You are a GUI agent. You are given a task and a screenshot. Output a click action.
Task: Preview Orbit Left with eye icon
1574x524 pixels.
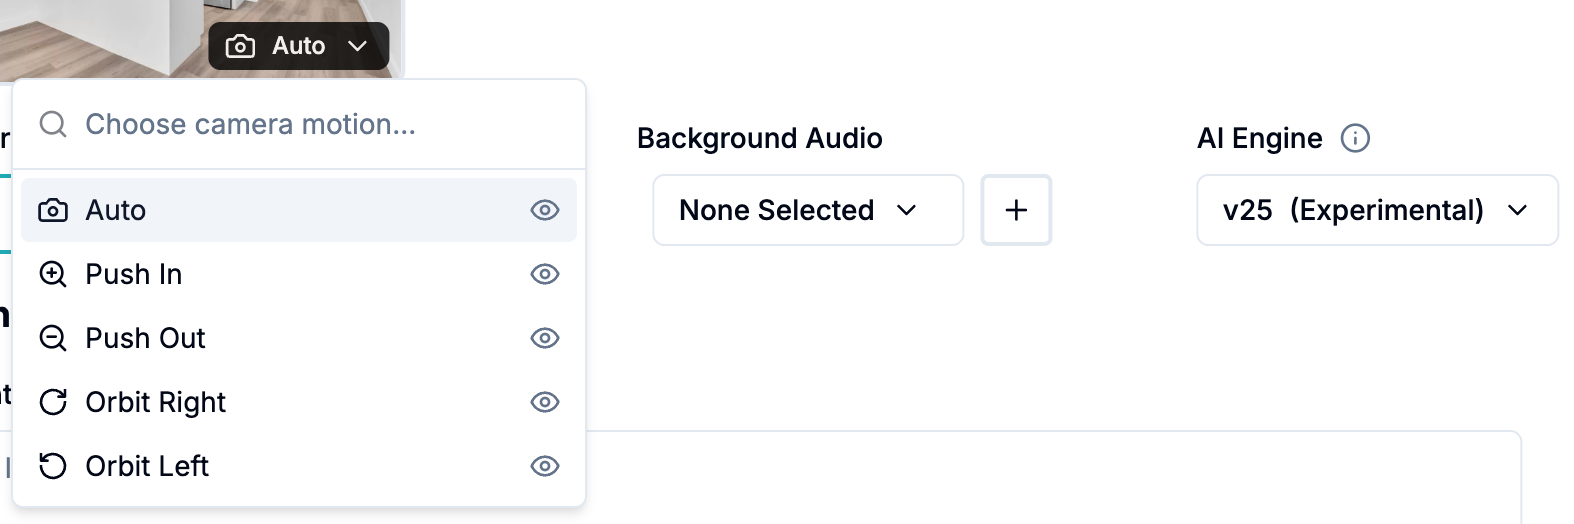(x=545, y=466)
